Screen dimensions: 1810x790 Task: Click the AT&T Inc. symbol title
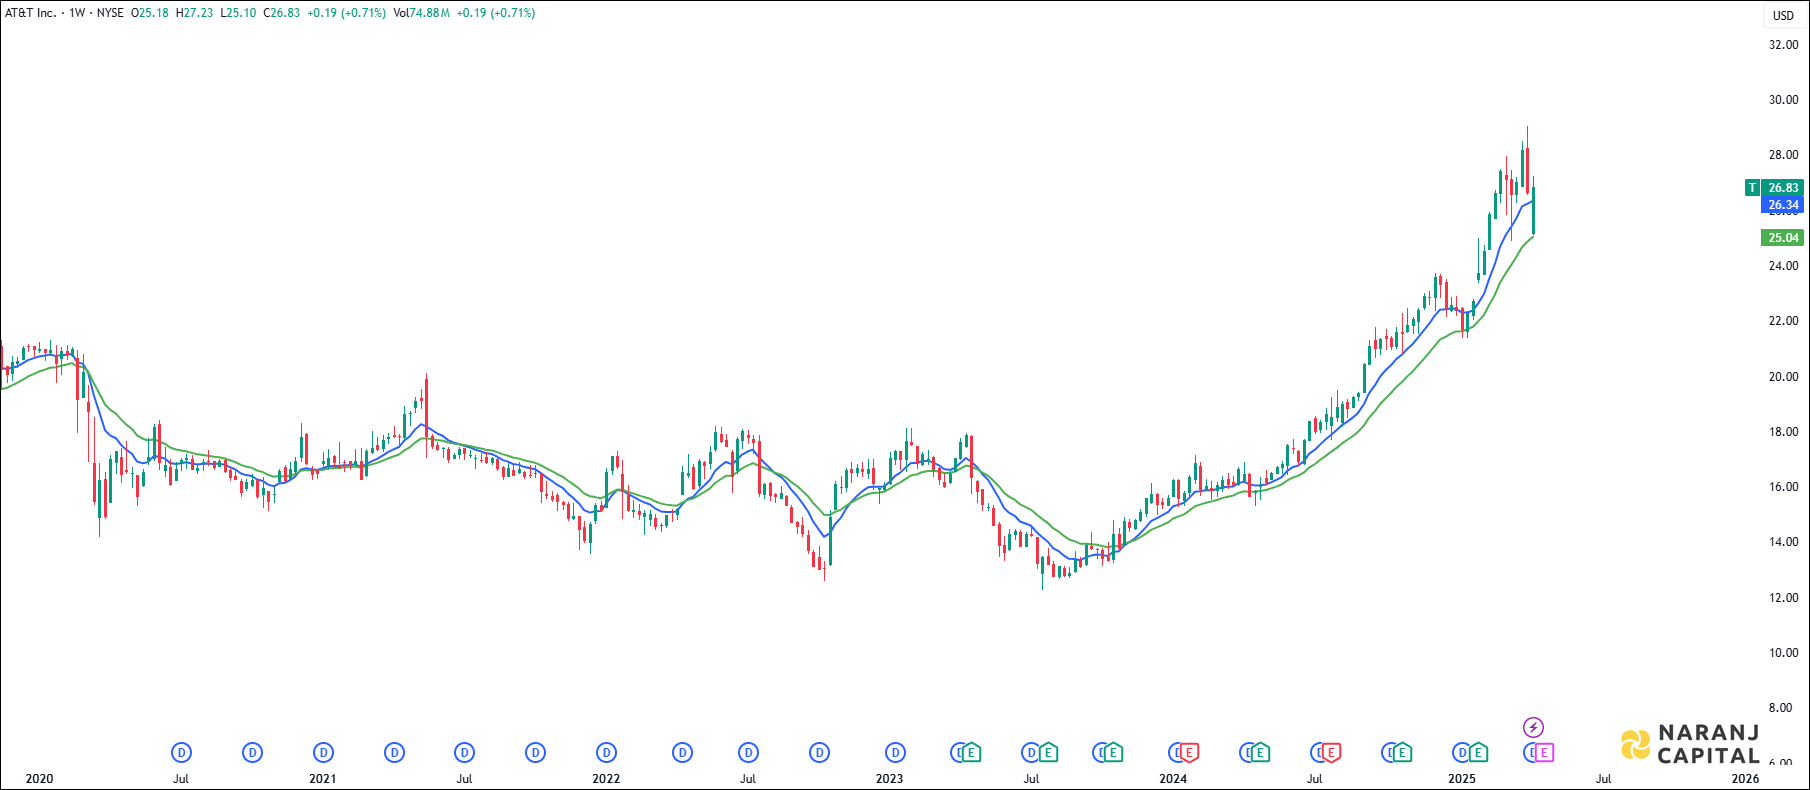pyautogui.click(x=31, y=13)
